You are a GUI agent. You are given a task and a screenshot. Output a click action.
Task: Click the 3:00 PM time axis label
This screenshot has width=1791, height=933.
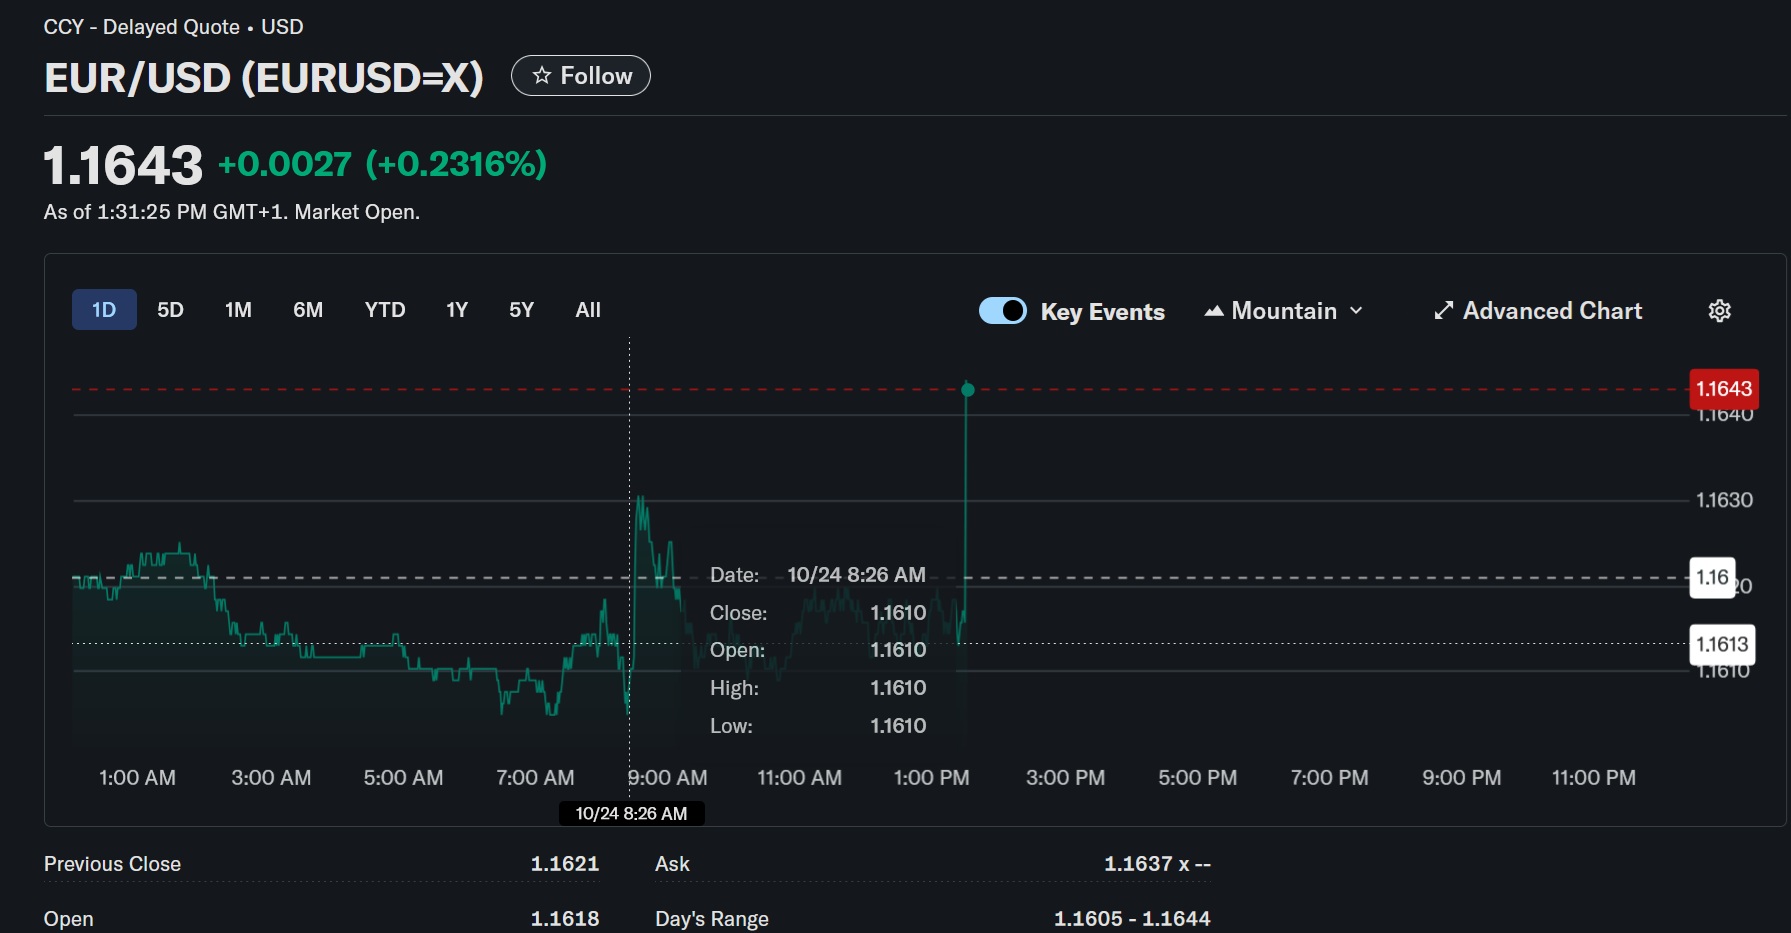coord(1065,778)
